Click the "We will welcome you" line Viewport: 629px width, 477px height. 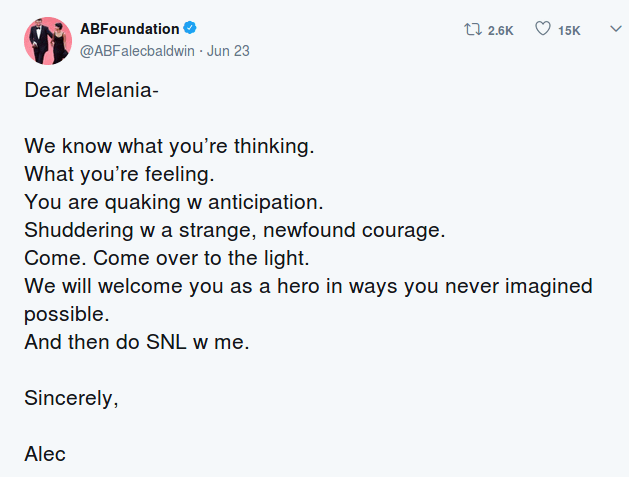(307, 287)
